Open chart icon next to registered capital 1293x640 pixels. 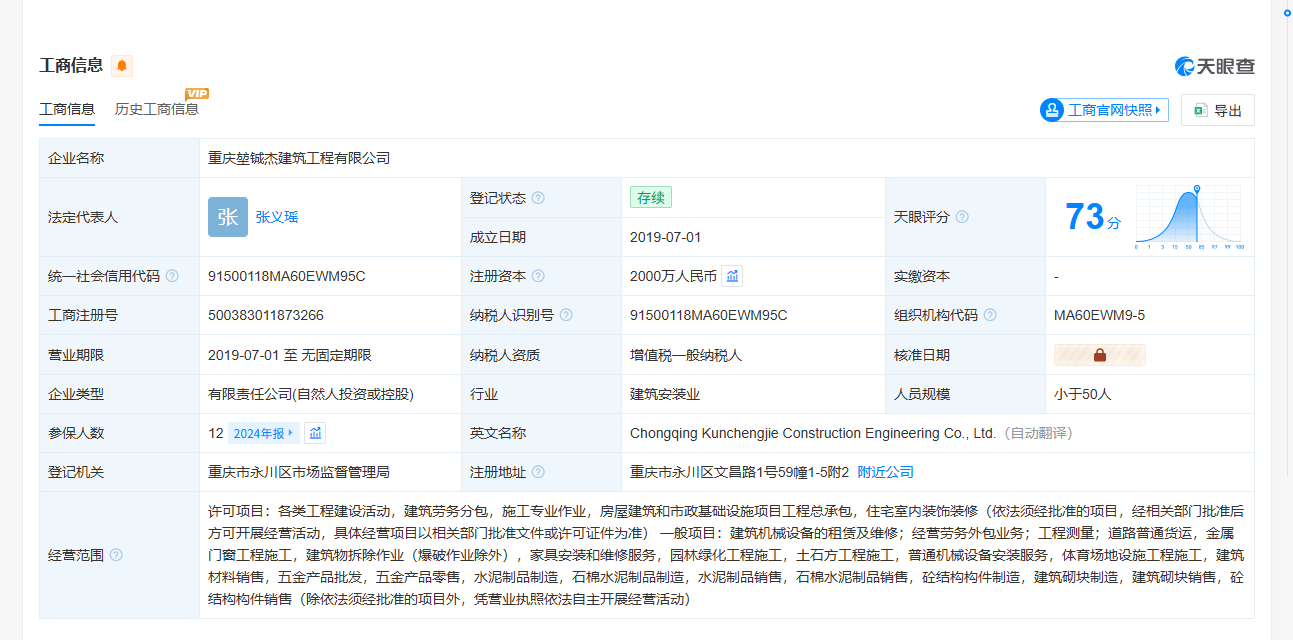click(732, 276)
